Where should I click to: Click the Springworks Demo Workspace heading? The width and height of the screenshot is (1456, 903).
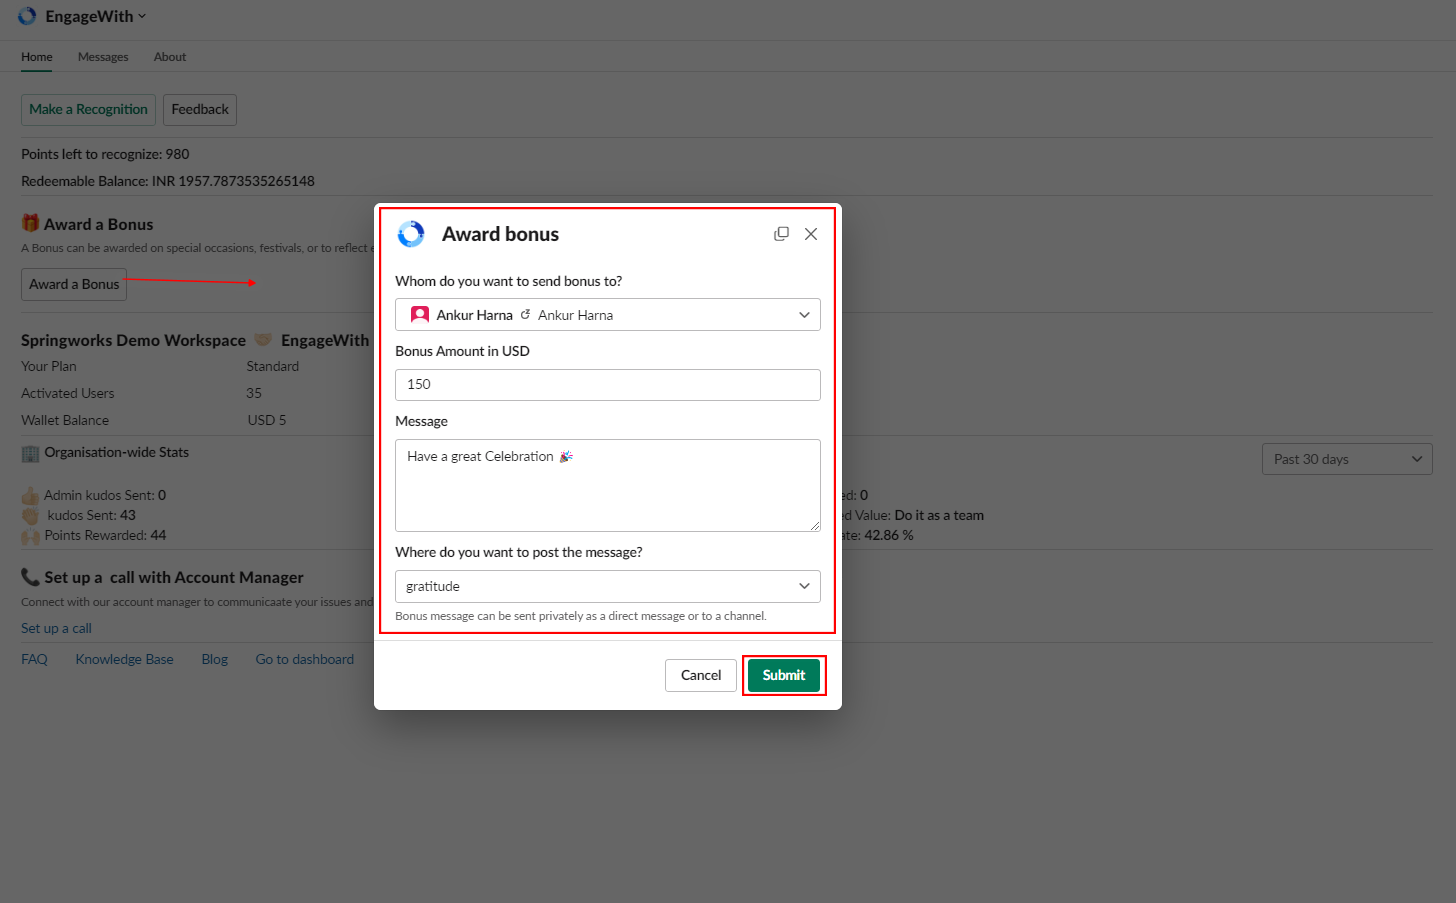click(133, 340)
